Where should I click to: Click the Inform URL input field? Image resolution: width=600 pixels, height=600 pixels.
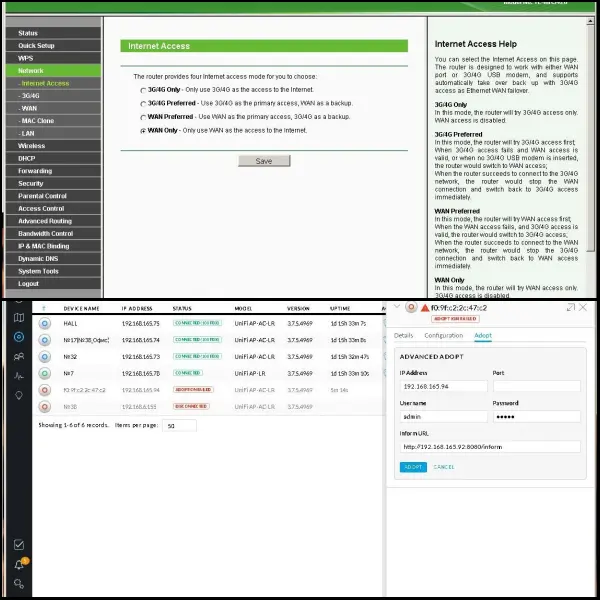tap(489, 447)
